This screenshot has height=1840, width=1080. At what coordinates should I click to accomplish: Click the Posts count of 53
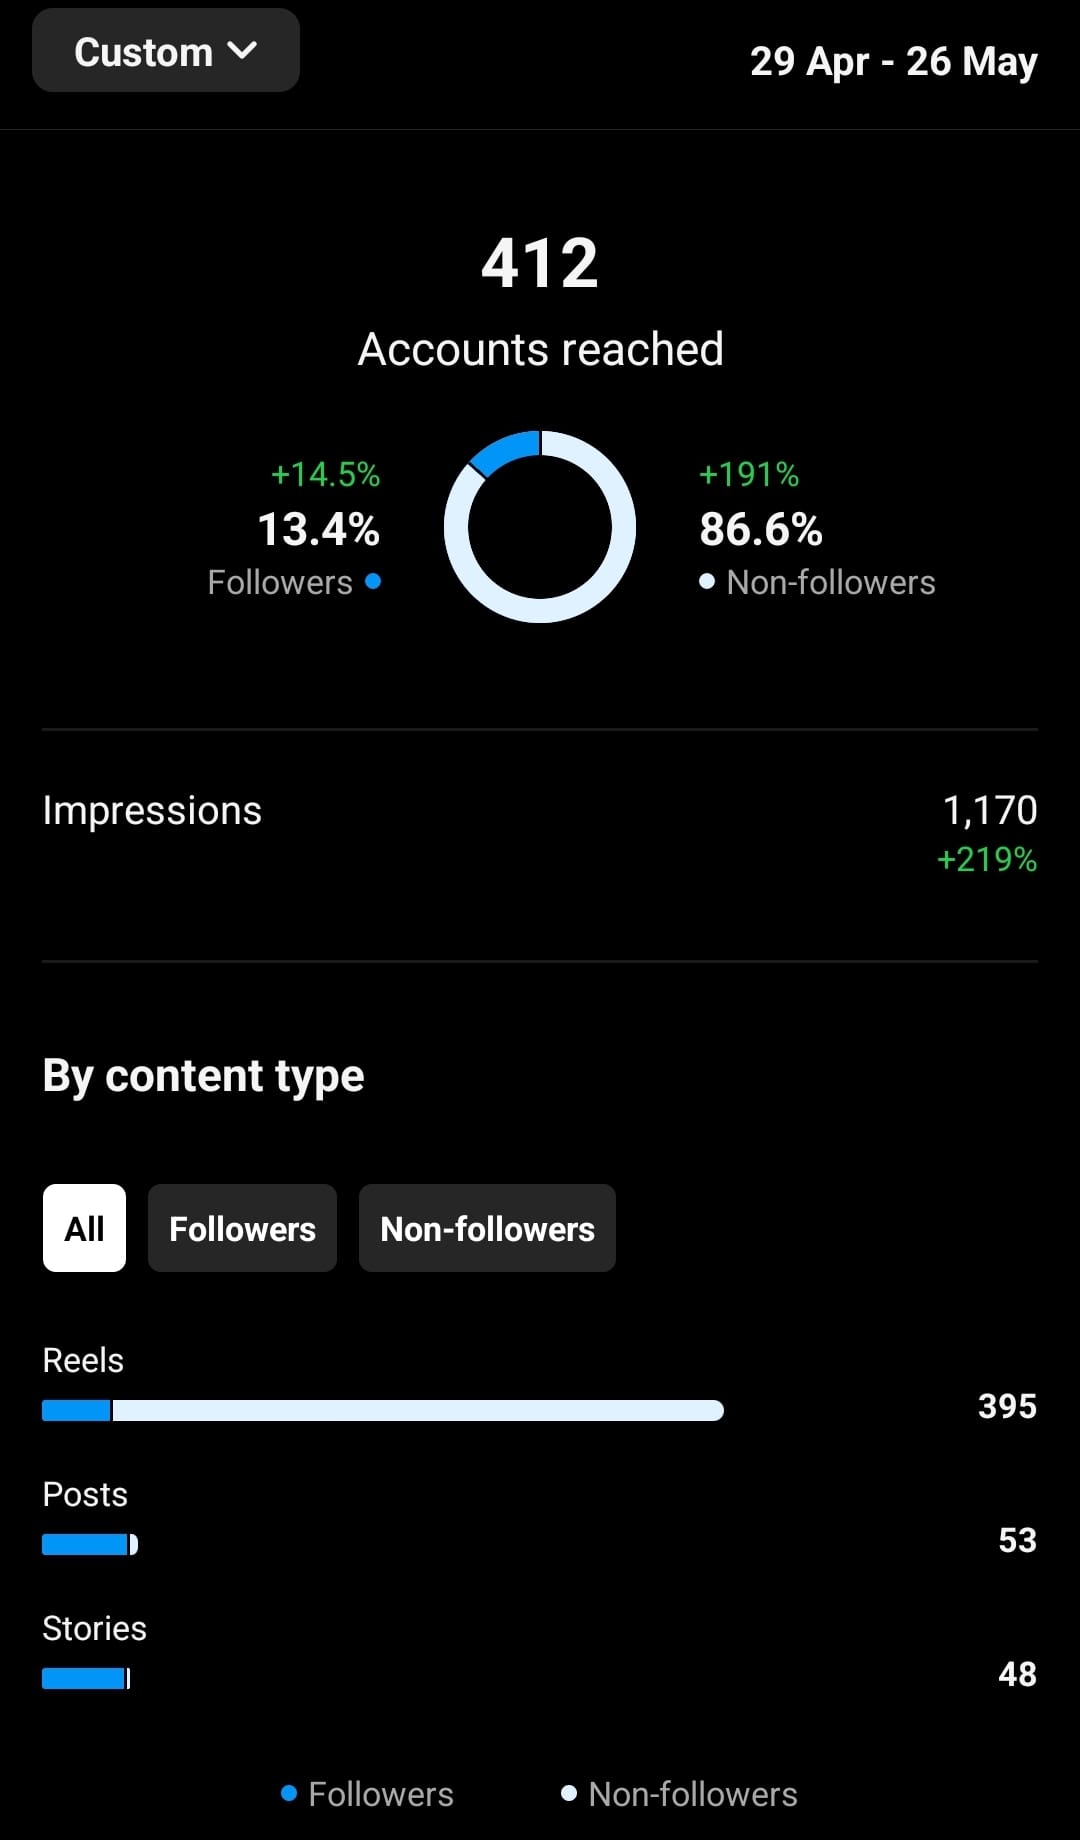click(1016, 1540)
